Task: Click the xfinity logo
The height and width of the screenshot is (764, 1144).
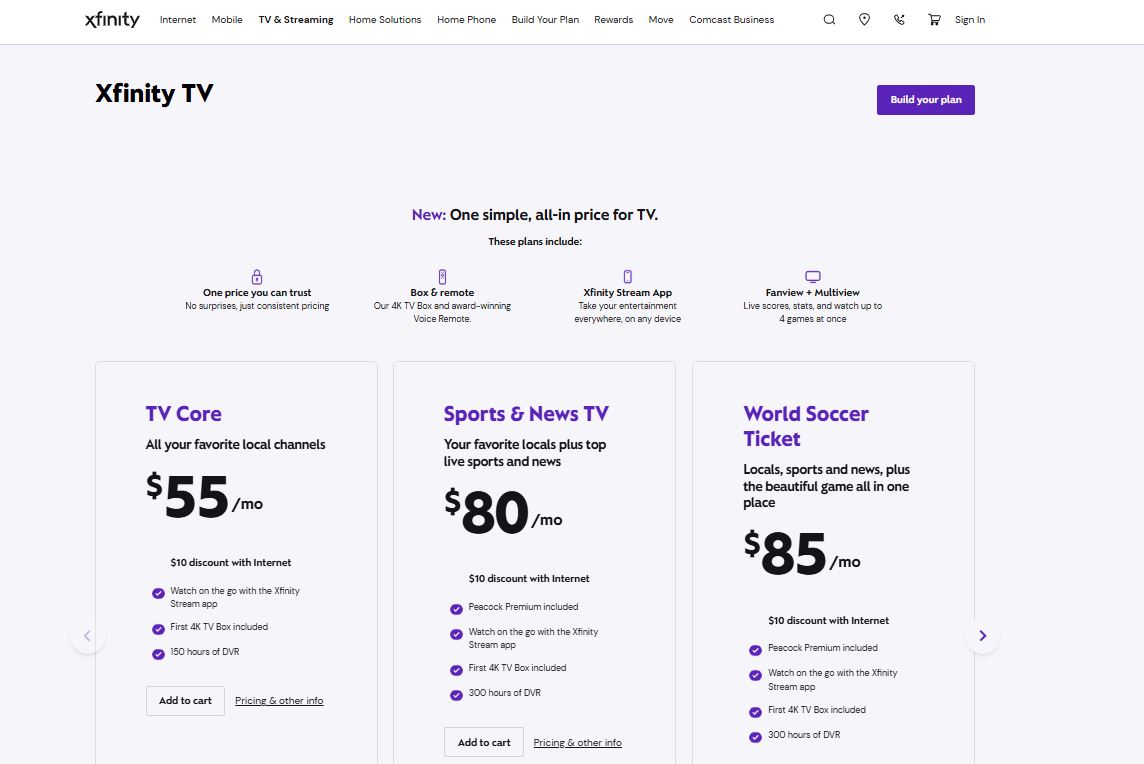Action: [x=112, y=20]
